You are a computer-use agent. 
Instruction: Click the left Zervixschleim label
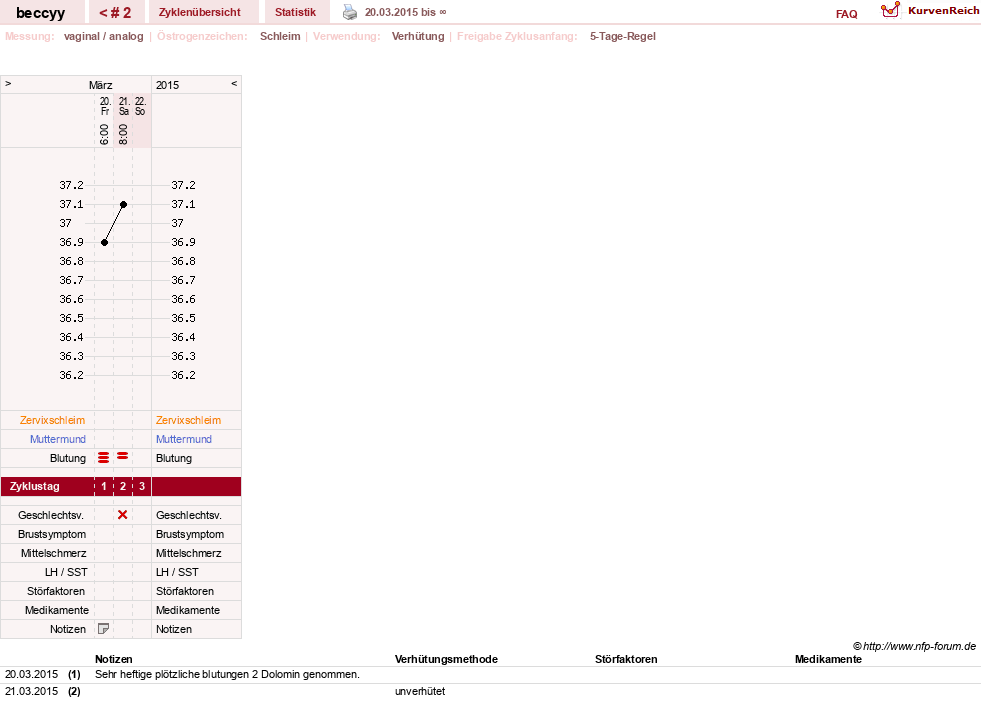[x=53, y=420]
